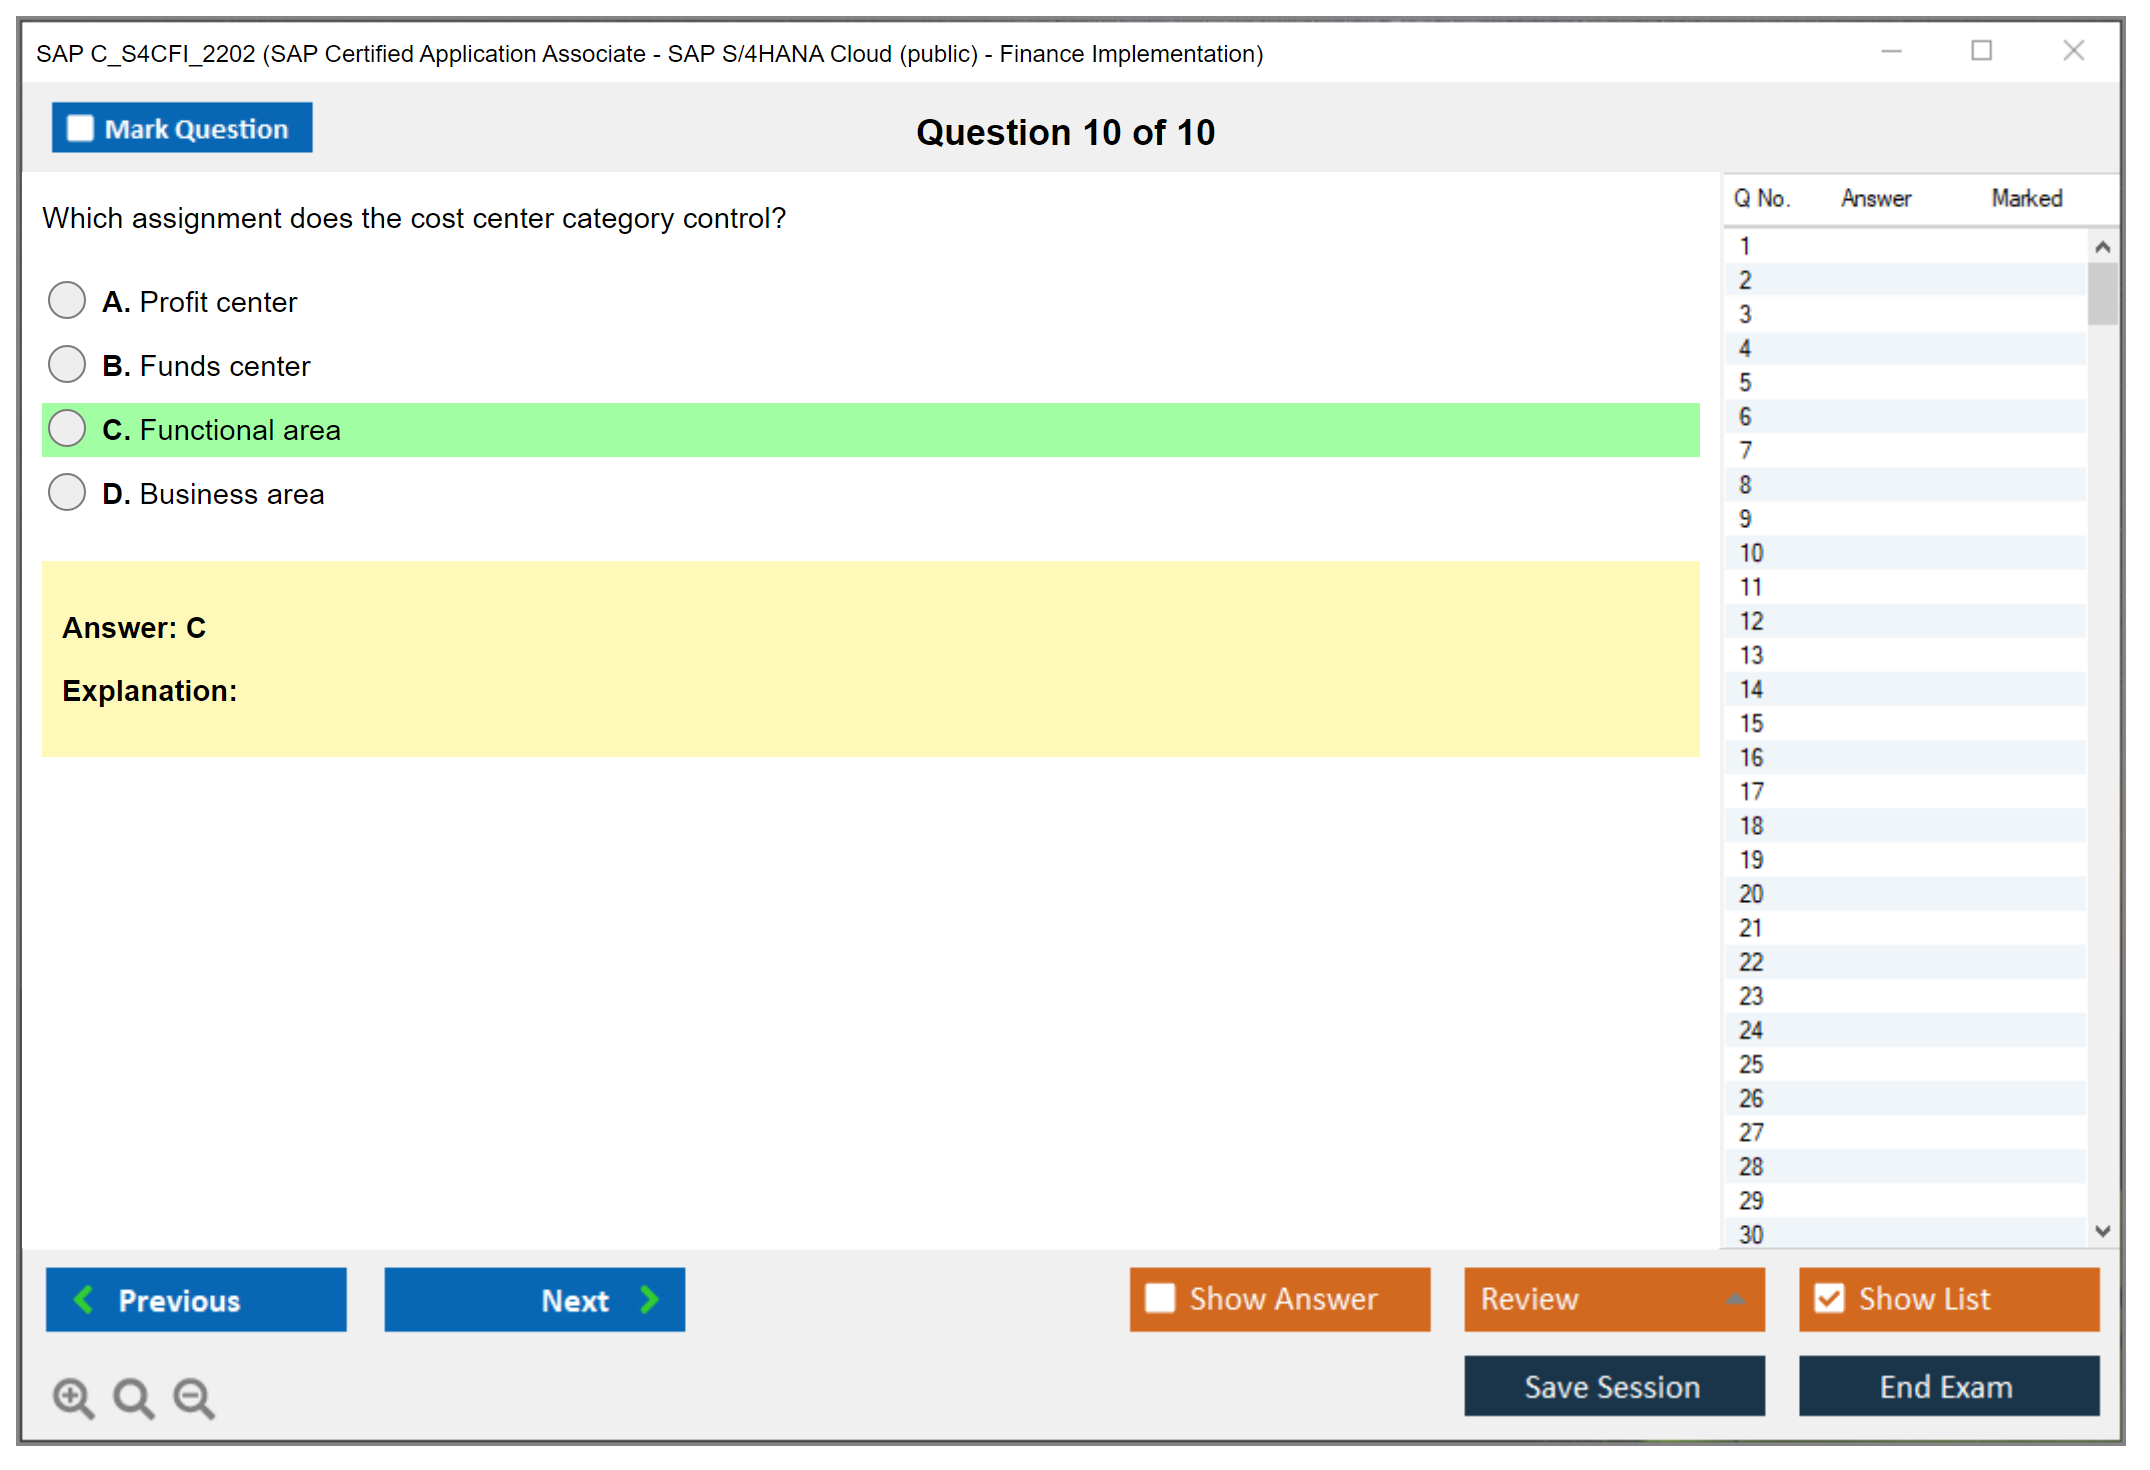
Task: Select option C Functional area
Action: click(67, 428)
